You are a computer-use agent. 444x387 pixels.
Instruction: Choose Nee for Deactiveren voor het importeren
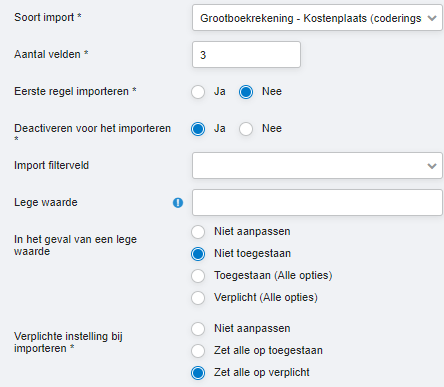pos(246,129)
